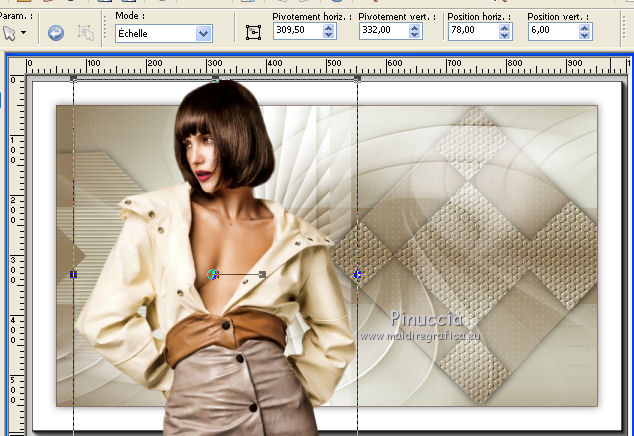The width and height of the screenshot is (634, 436).
Task: Click the Pivotement horiz. label
Action: [312, 17]
